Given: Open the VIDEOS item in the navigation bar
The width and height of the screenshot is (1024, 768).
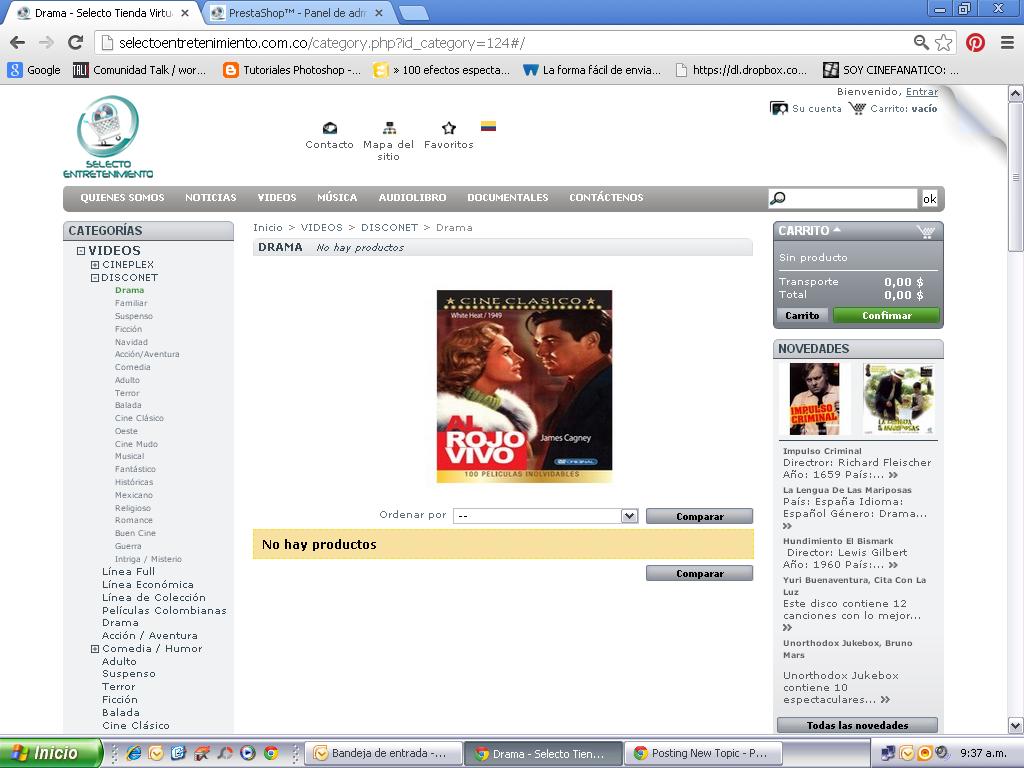Looking at the screenshot, I should [x=276, y=197].
